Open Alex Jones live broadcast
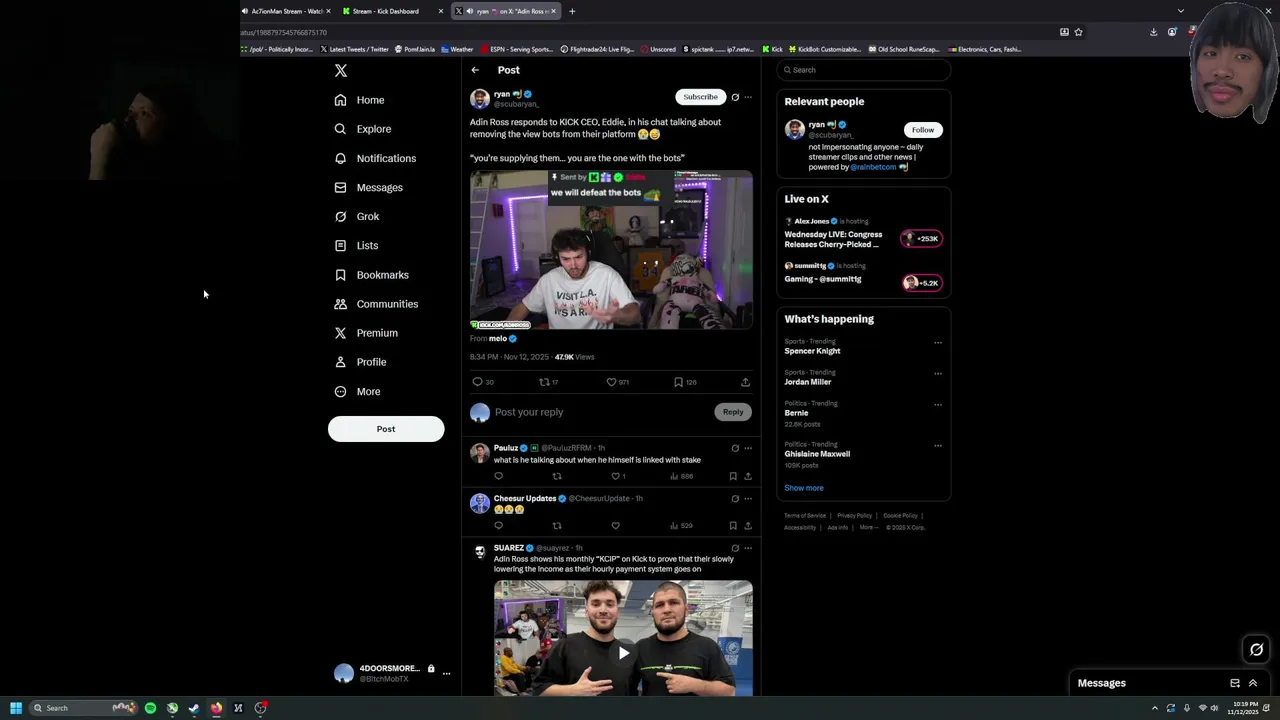 862,233
